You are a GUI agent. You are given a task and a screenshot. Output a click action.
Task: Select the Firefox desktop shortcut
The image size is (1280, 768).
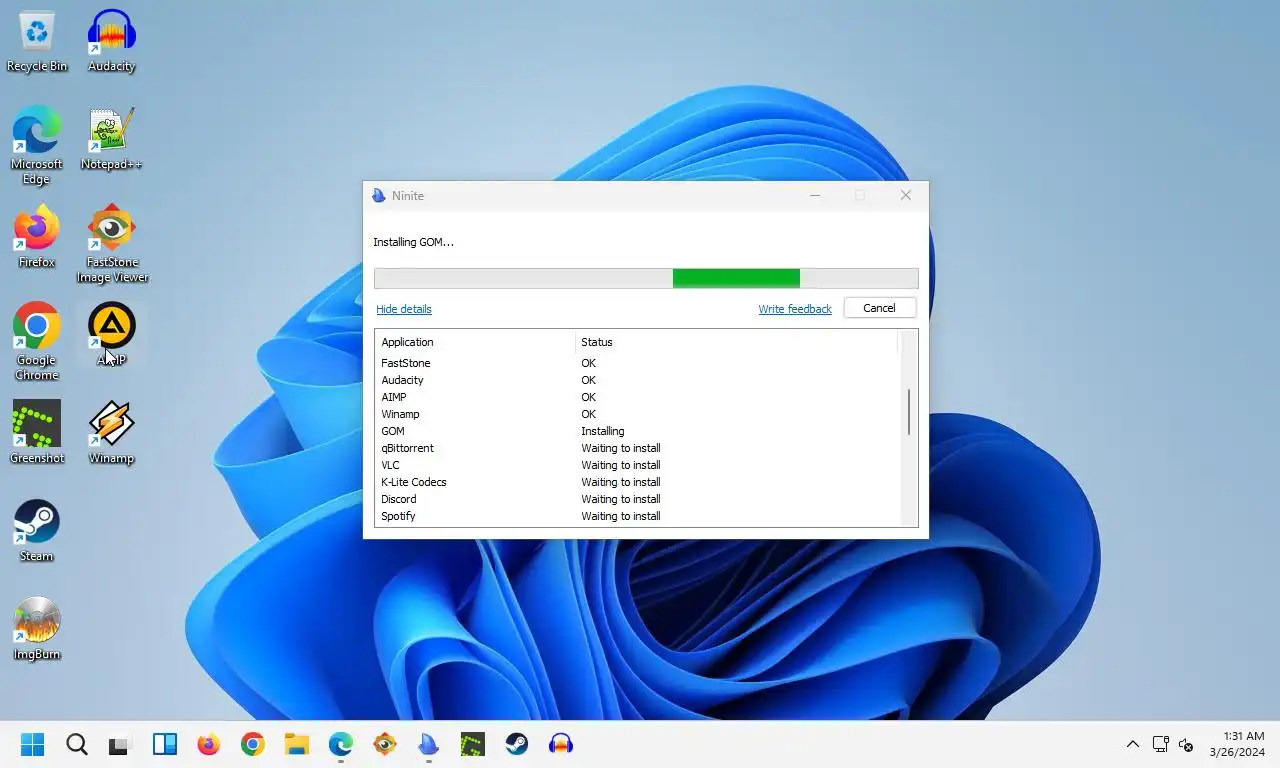pyautogui.click(x=37, y=237)
